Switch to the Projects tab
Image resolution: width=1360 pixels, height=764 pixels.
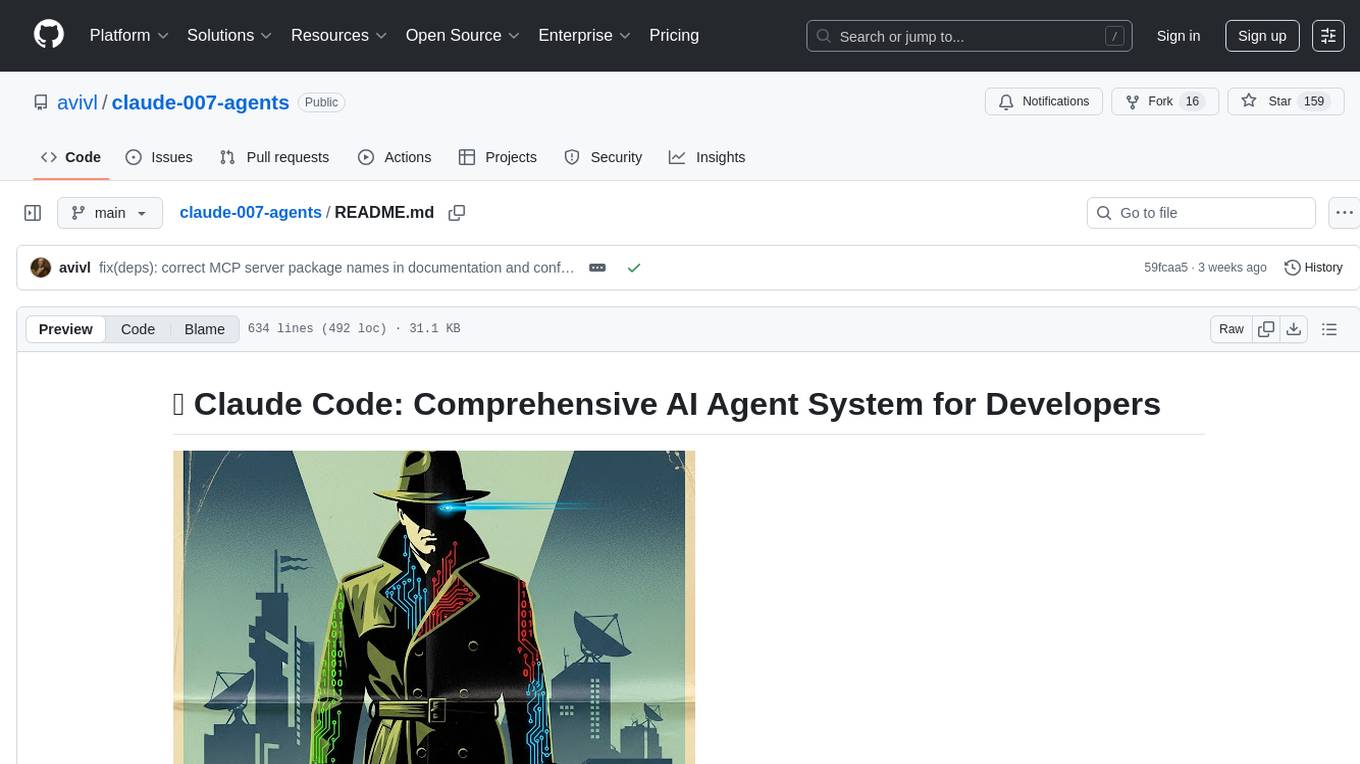(498, 157)
